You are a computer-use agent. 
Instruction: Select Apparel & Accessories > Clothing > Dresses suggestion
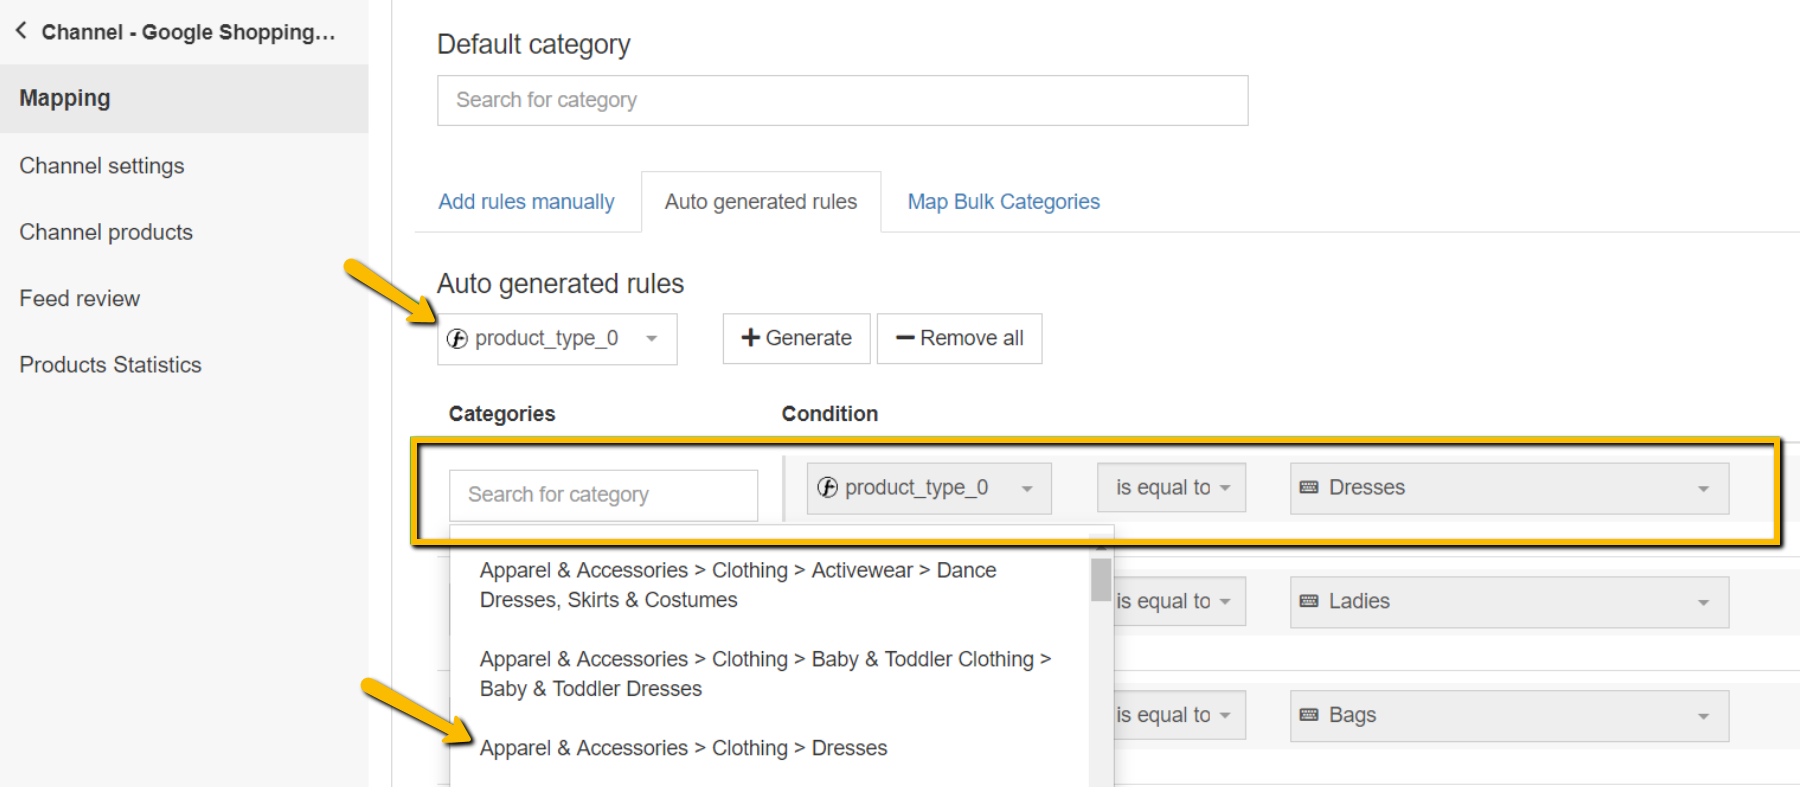click(683, 748)
